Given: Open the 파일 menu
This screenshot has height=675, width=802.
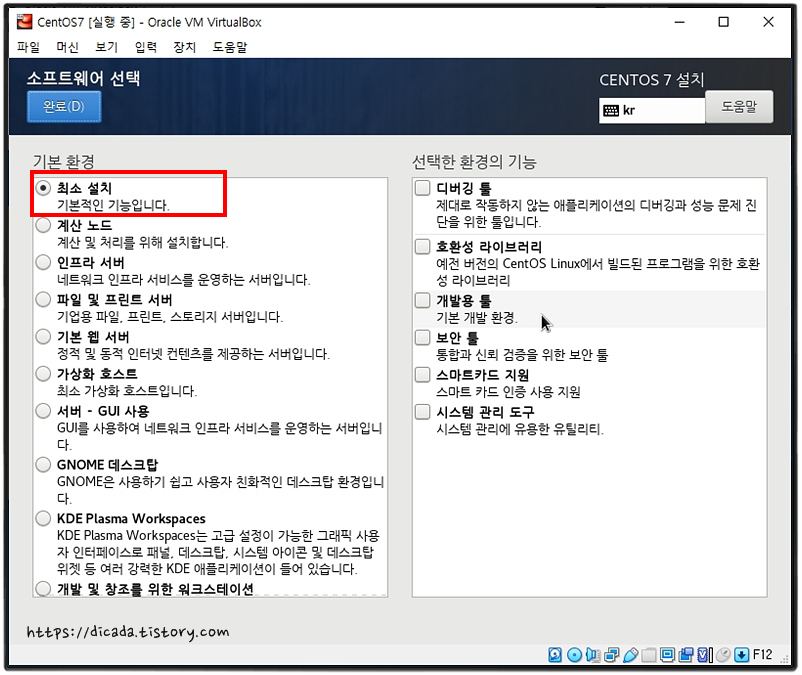Looking at the screenshot, I should pos(28,47).
